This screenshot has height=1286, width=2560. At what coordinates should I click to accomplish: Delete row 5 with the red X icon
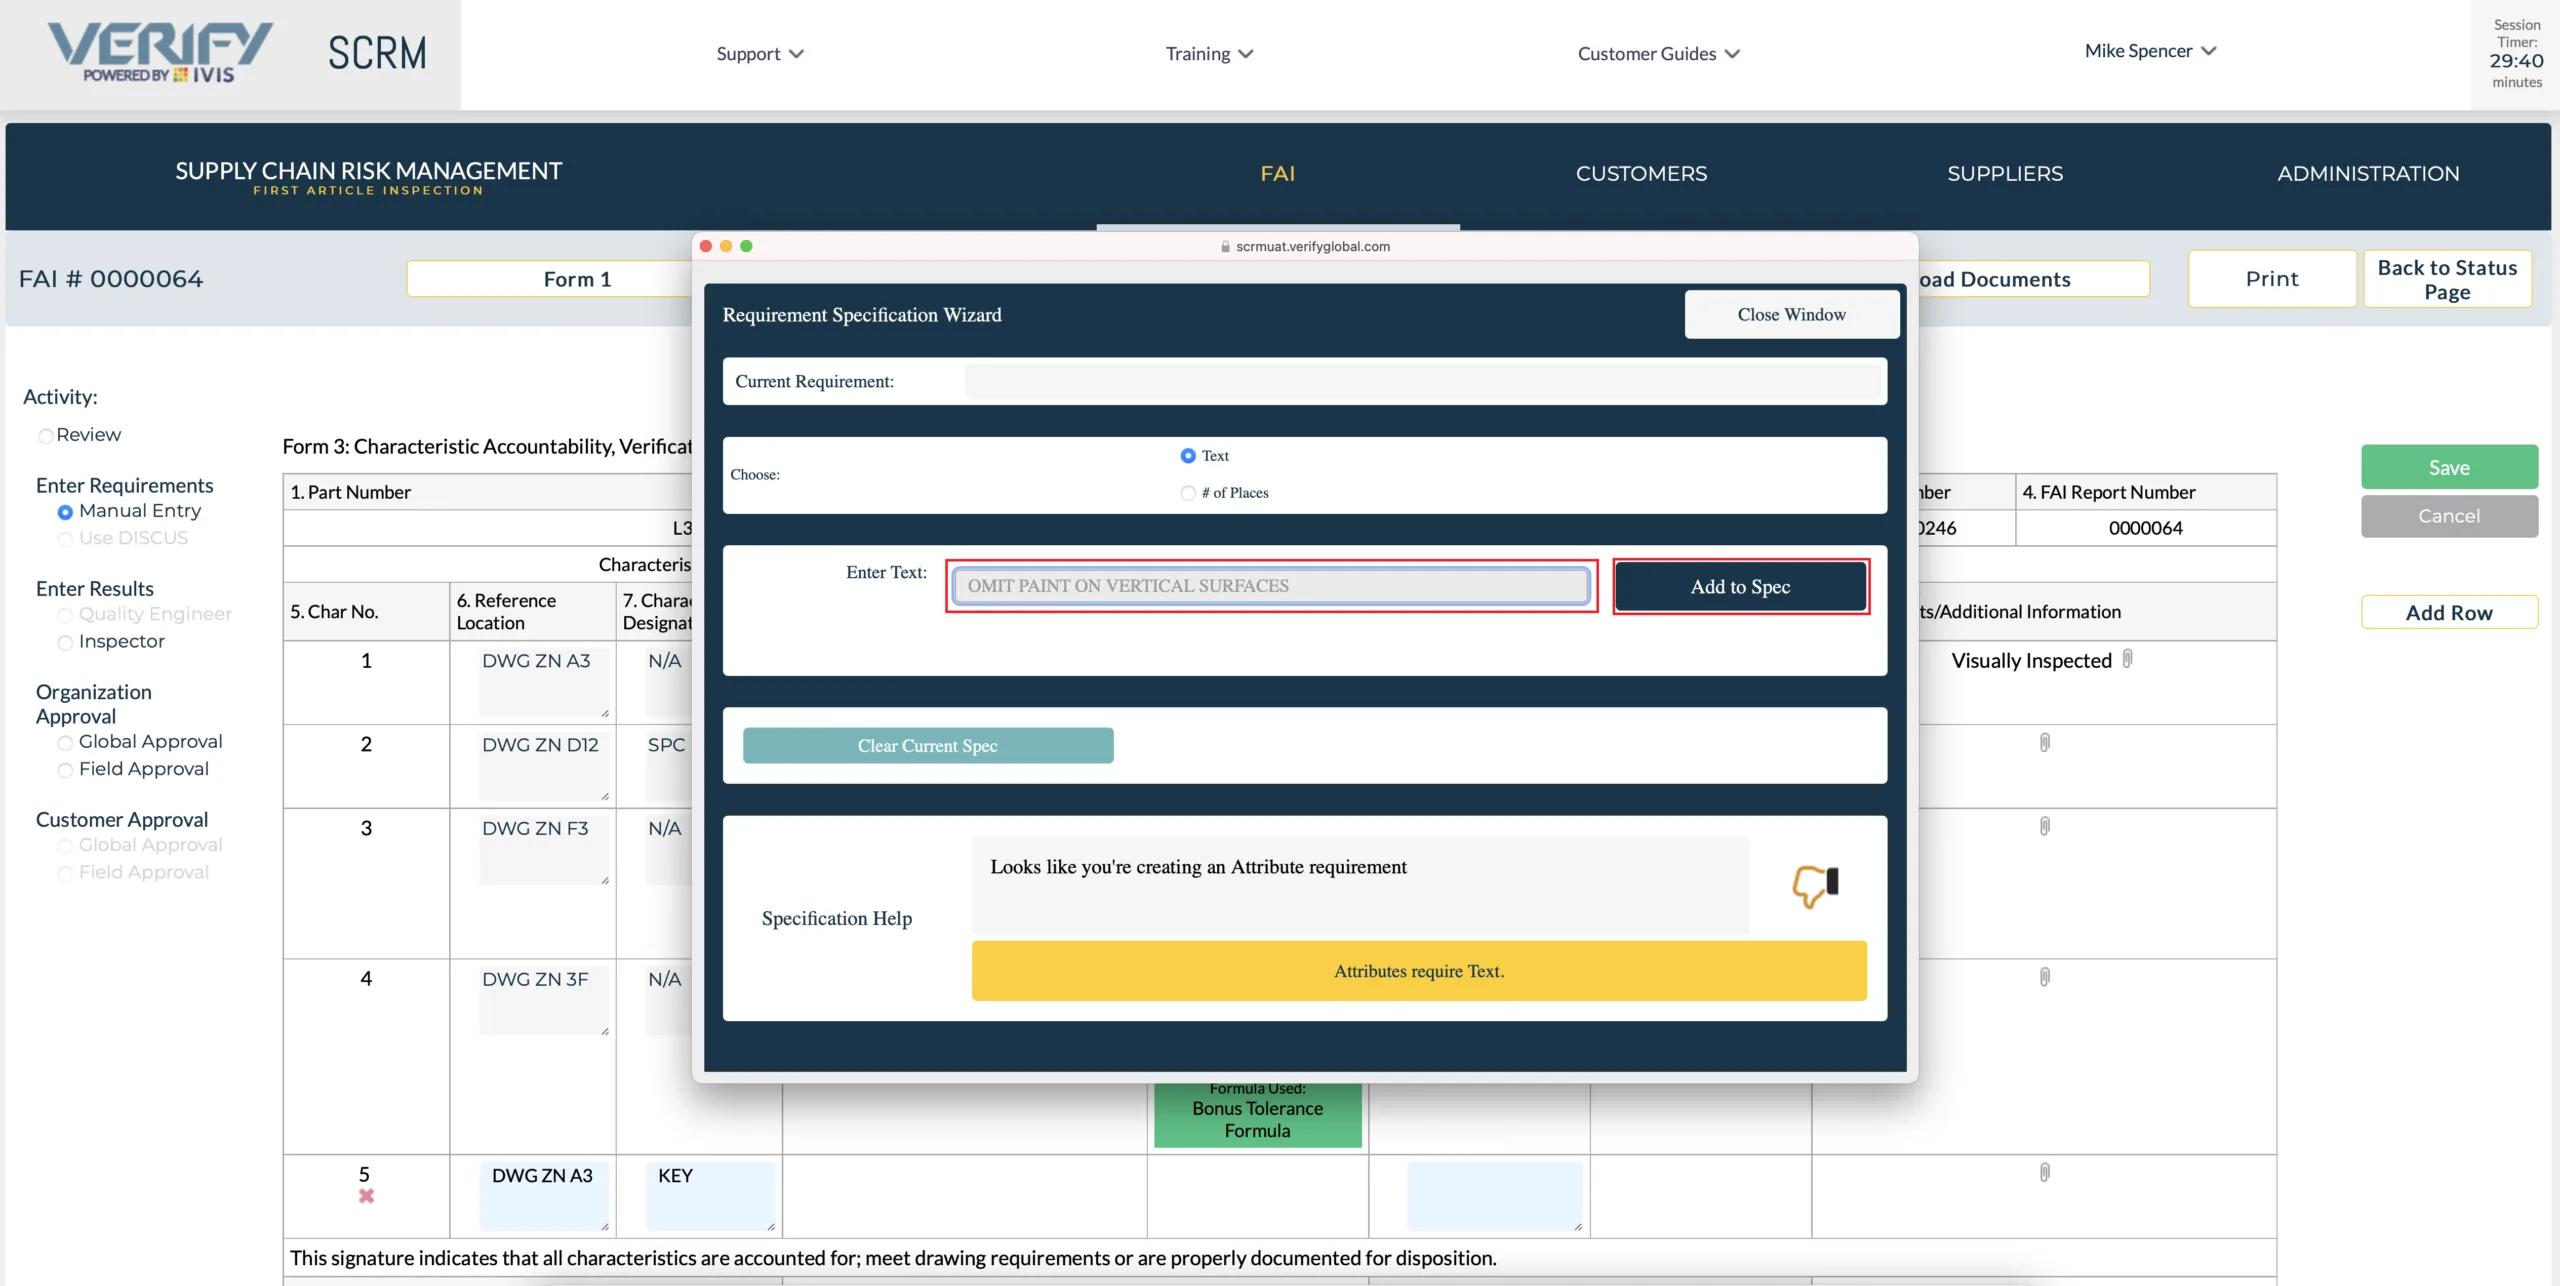366,1196
